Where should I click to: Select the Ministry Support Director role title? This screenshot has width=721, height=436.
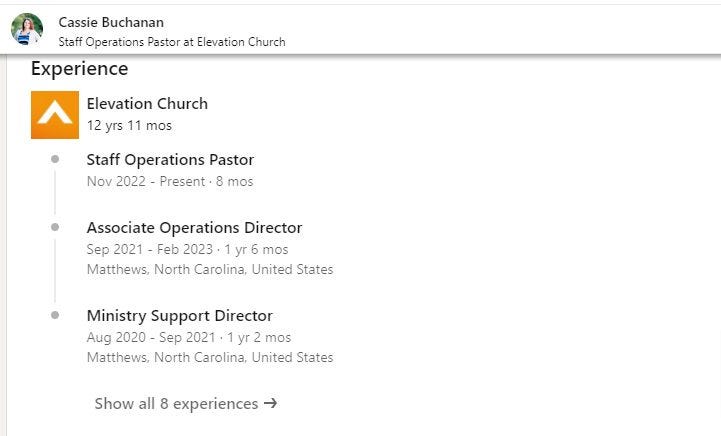tap(179, 316)
